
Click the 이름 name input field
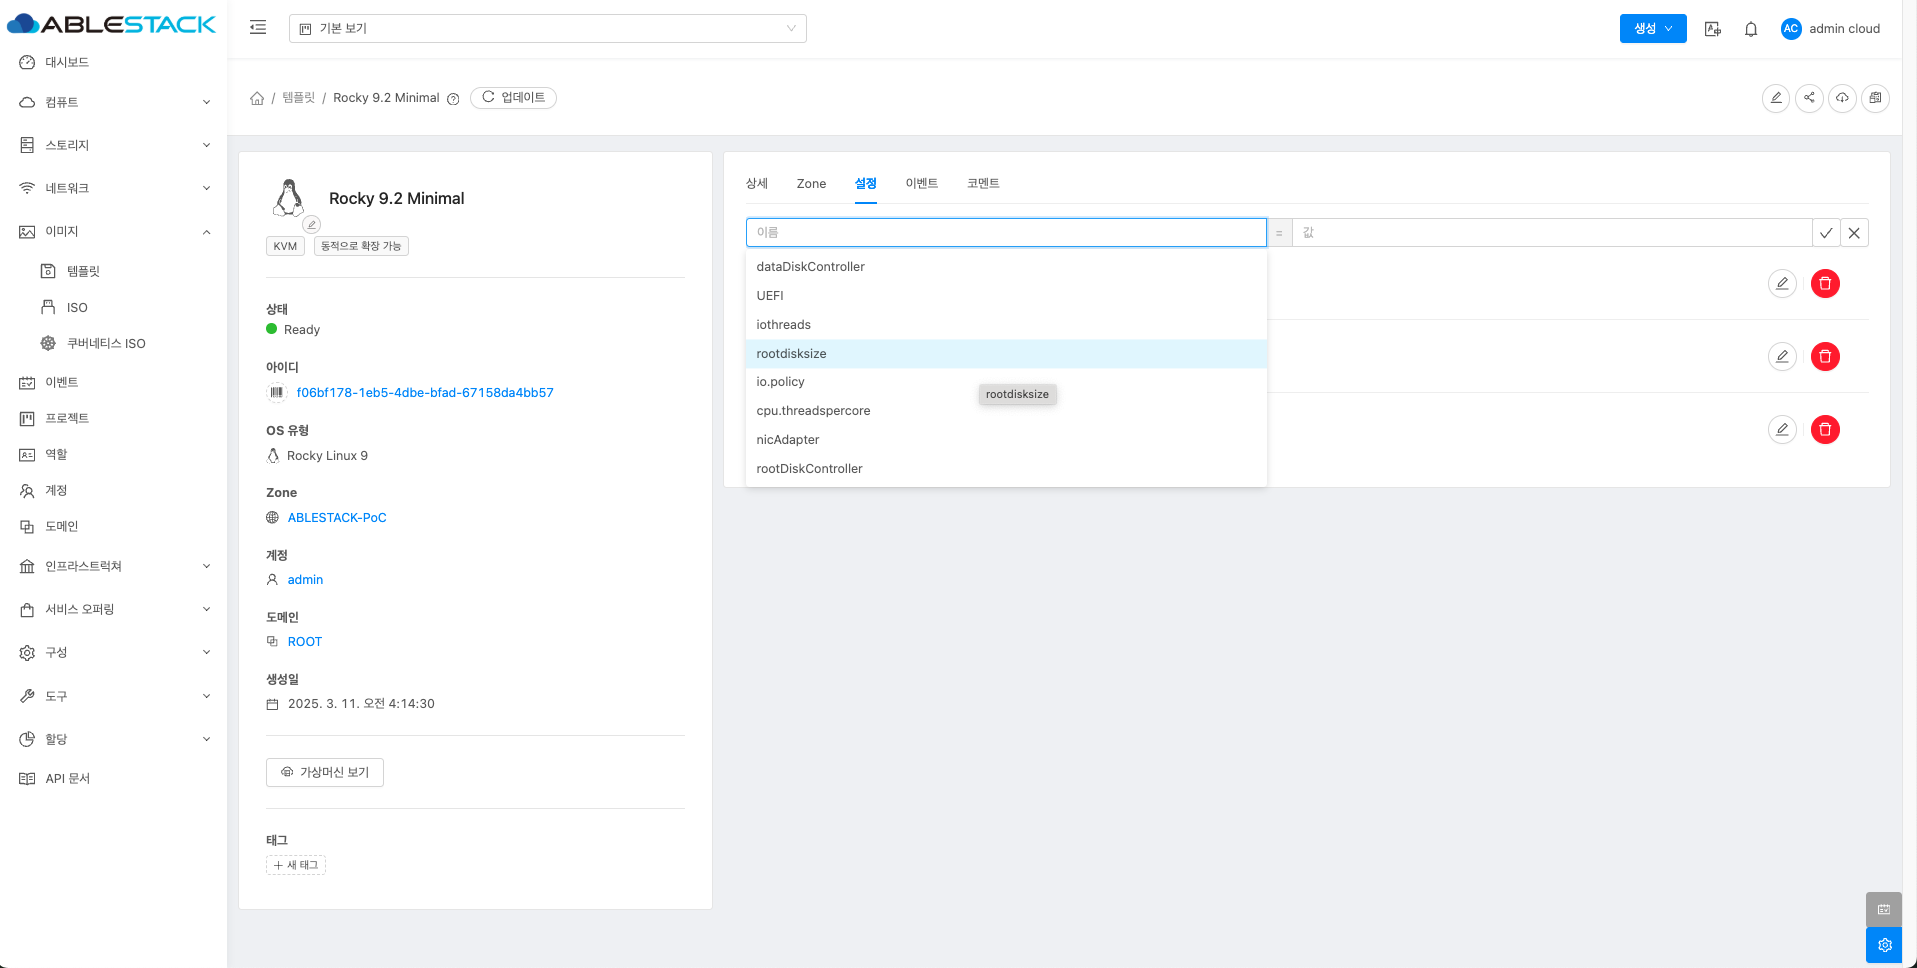(x=1005, y=233)
